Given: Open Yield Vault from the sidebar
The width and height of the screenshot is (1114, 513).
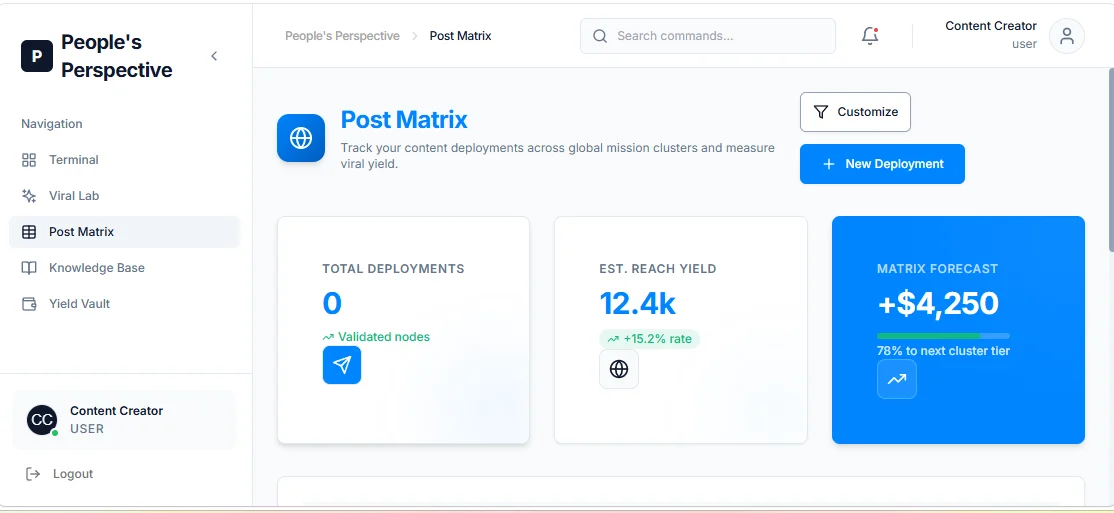Looking at the screenshot, I should click(x=124, y=303).
